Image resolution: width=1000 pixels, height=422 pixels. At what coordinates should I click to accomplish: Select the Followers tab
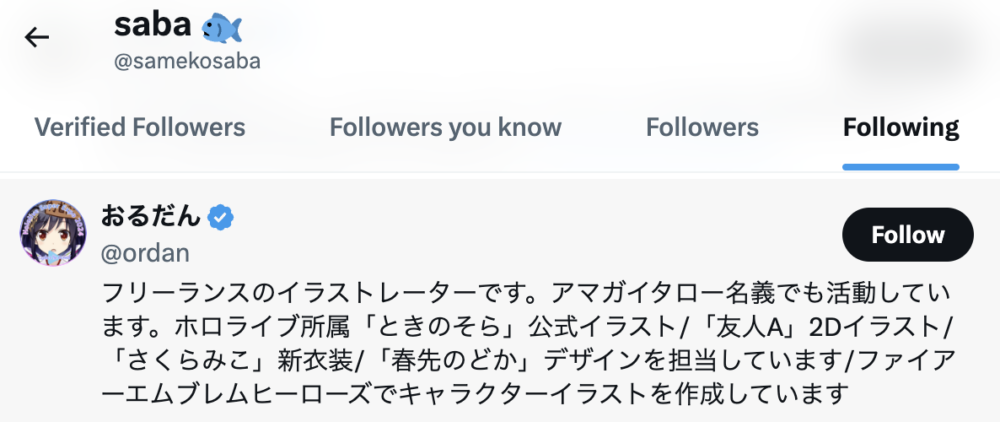(x=702, y=128)
